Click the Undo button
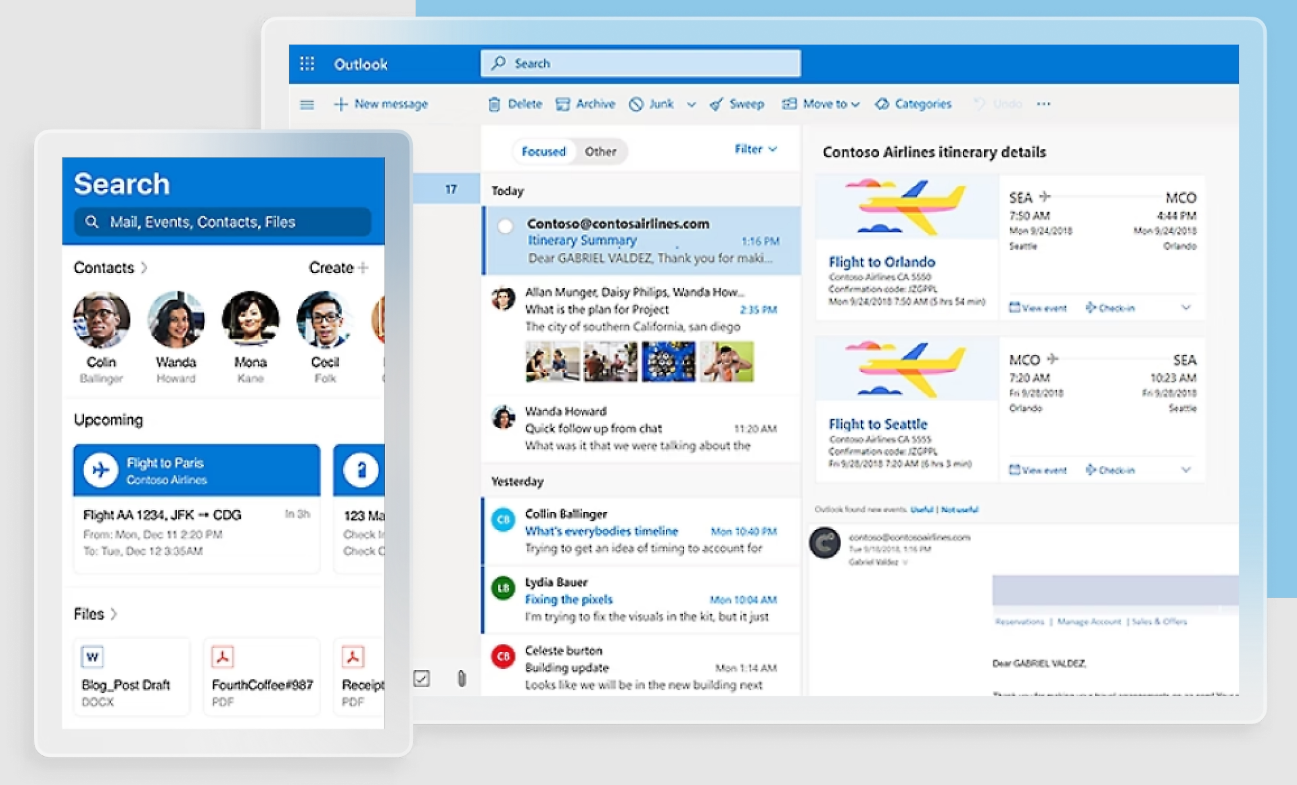 997,104
